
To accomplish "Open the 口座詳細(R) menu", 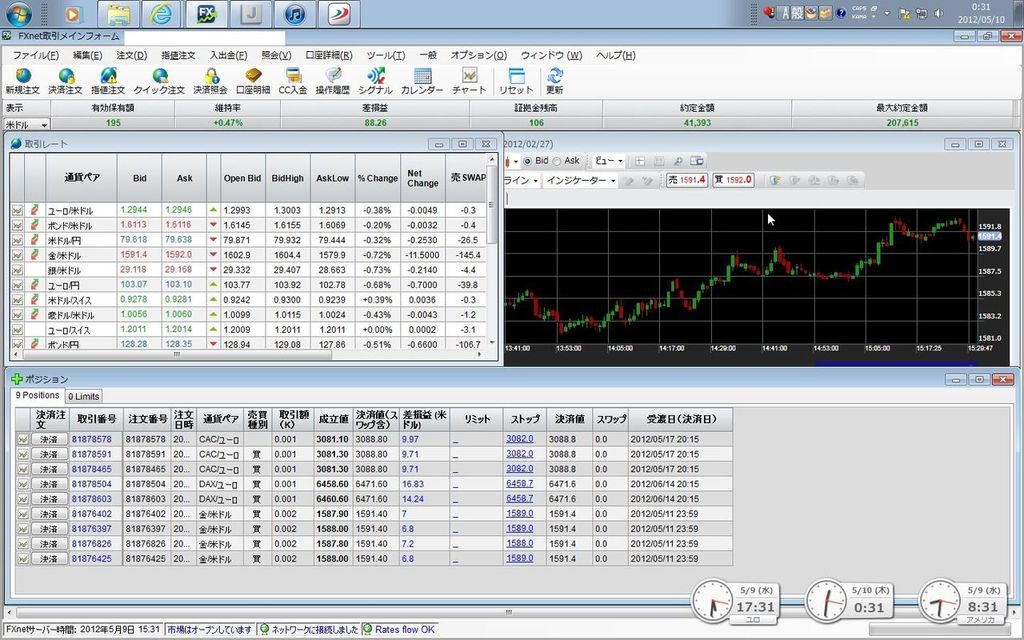I will click(328, 56).
